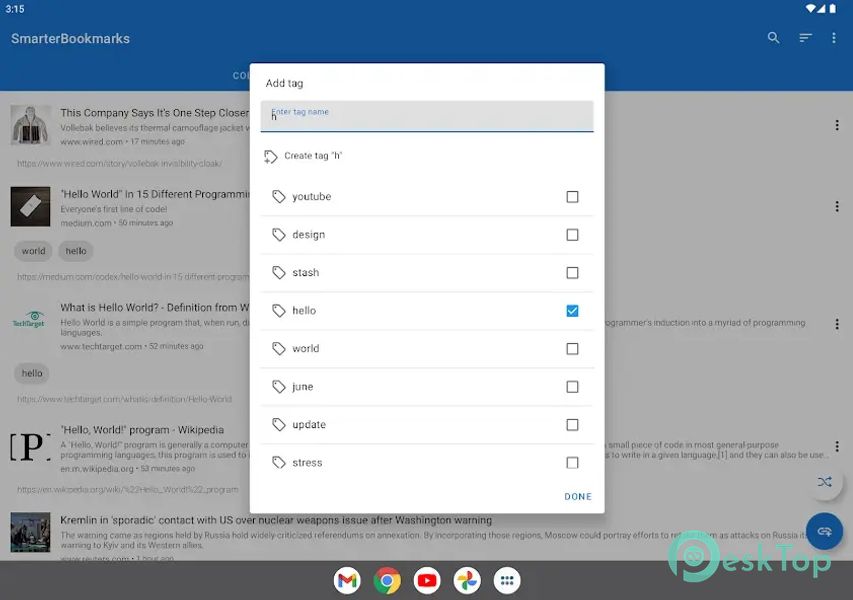
Task: Open the Medium Hello World thumbnail
Action: (x=30, y=207)
